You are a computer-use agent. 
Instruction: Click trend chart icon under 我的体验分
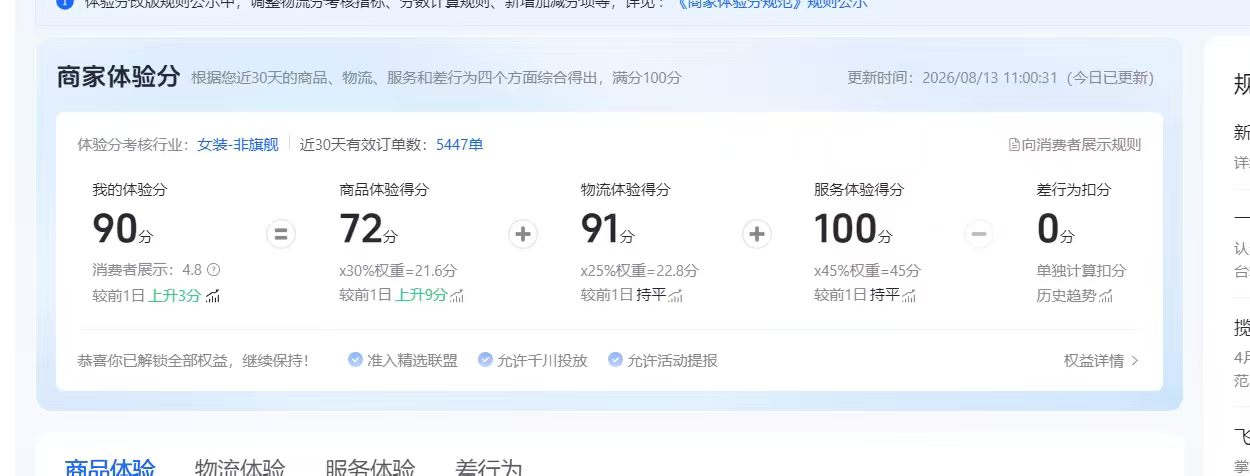pyautogui.click(x=213, y=296)
